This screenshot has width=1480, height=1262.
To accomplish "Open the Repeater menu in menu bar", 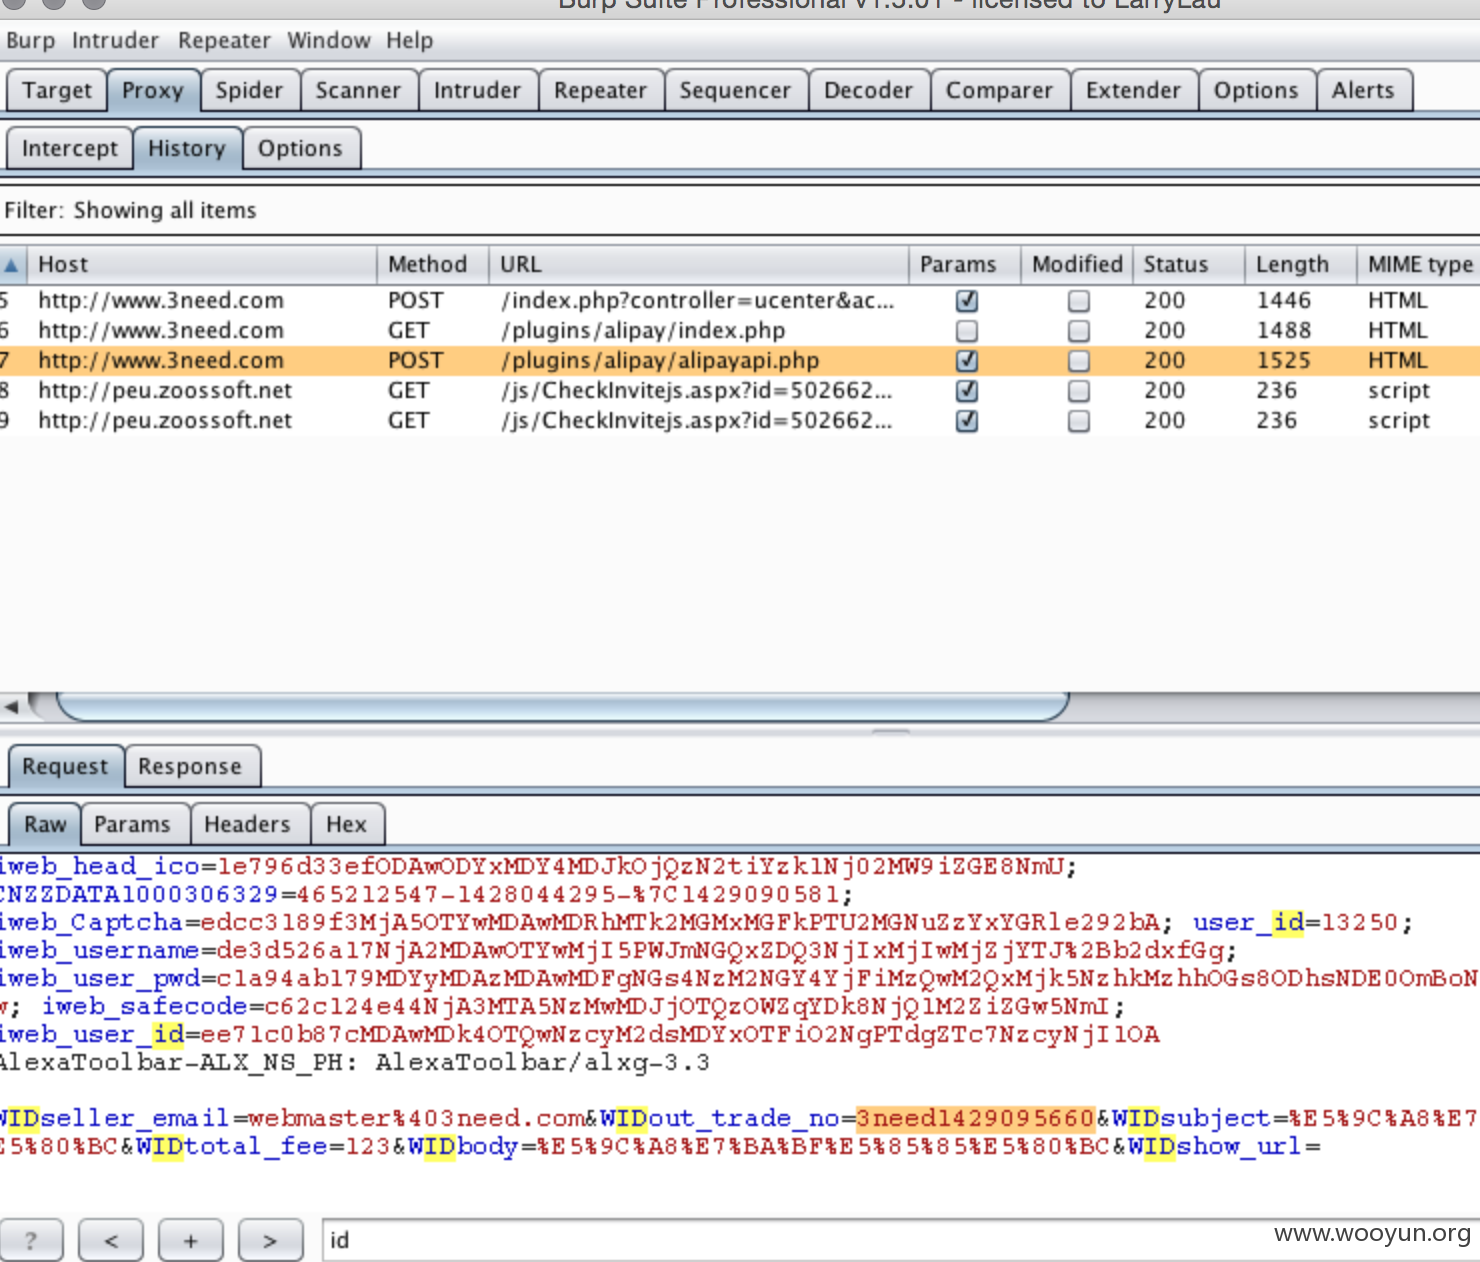I will 224,41.
